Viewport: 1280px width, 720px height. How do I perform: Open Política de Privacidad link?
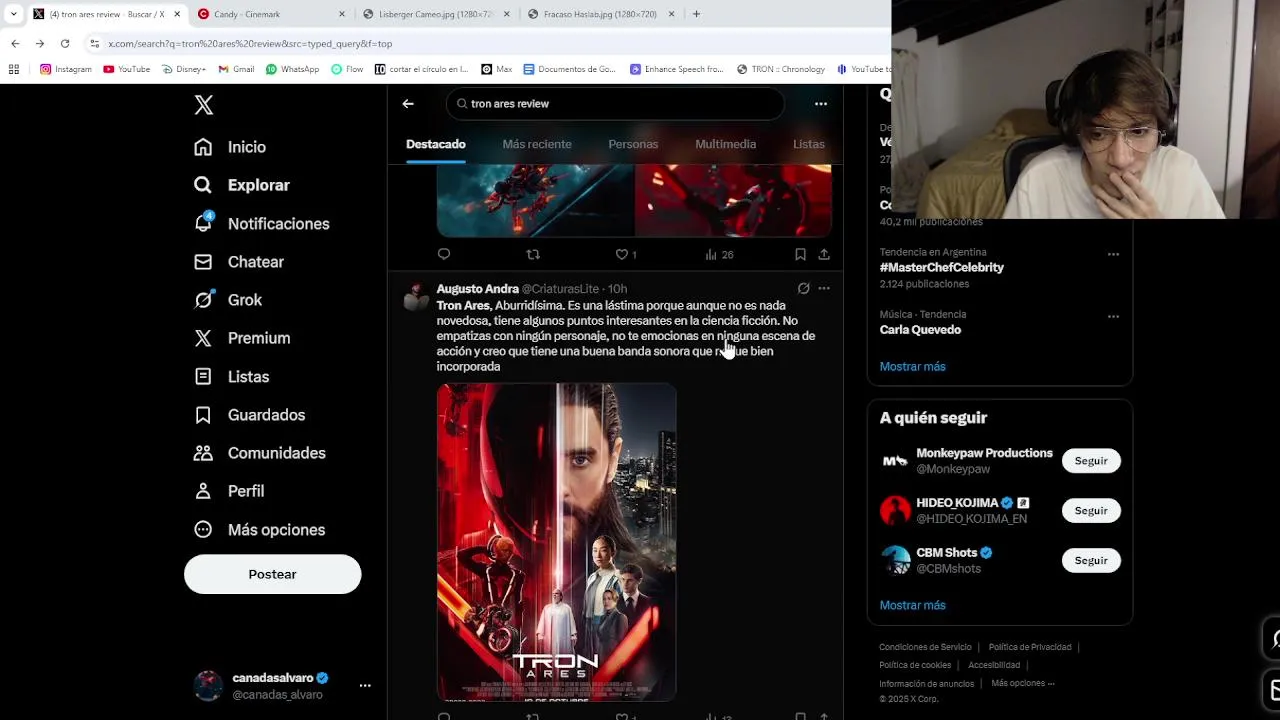pos(1030,647)
